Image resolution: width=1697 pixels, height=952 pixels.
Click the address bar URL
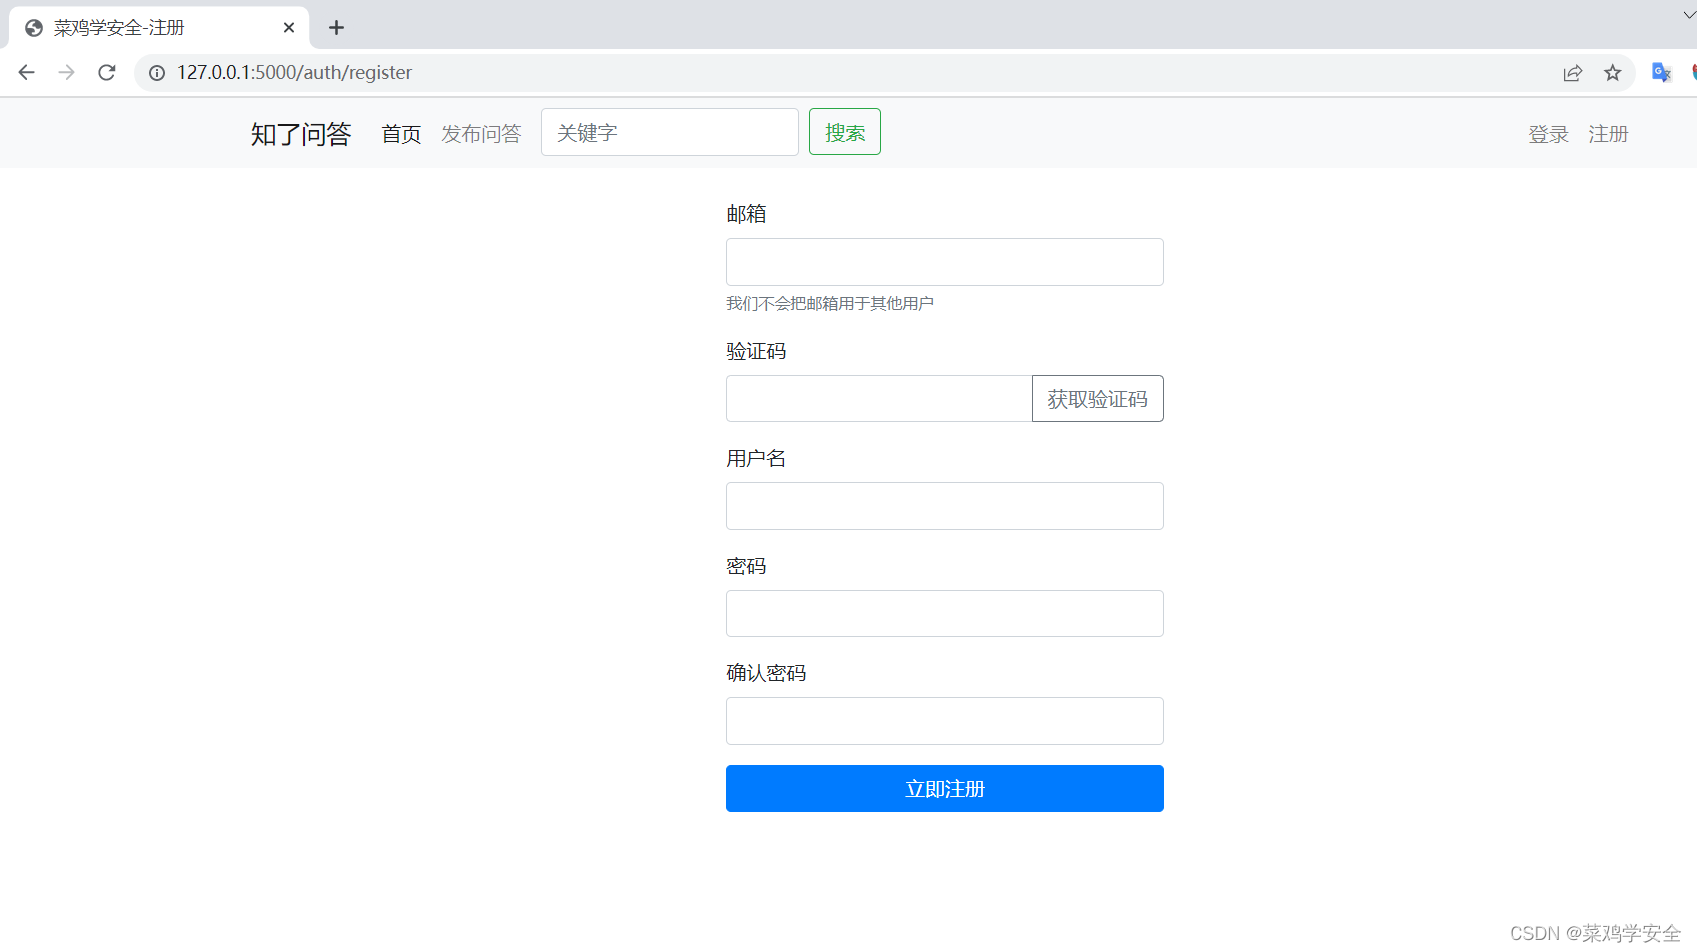[294, 72]
